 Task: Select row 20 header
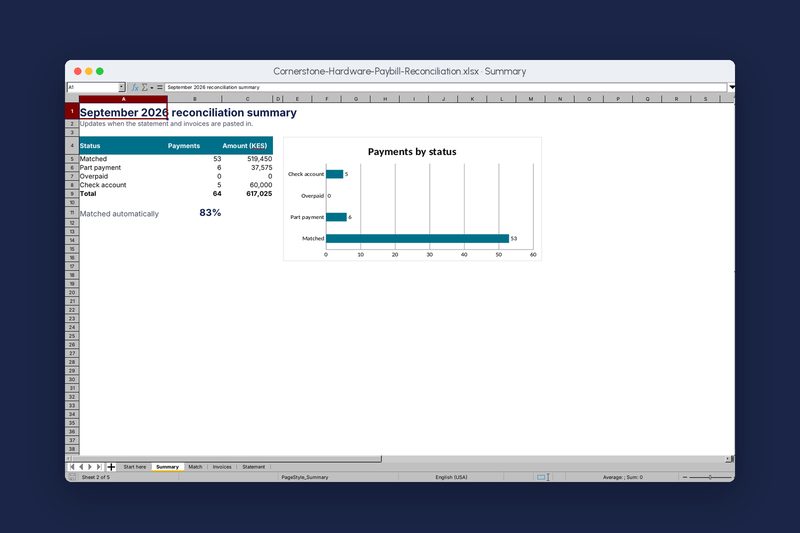pyautogui.click(x=72, y=293)
